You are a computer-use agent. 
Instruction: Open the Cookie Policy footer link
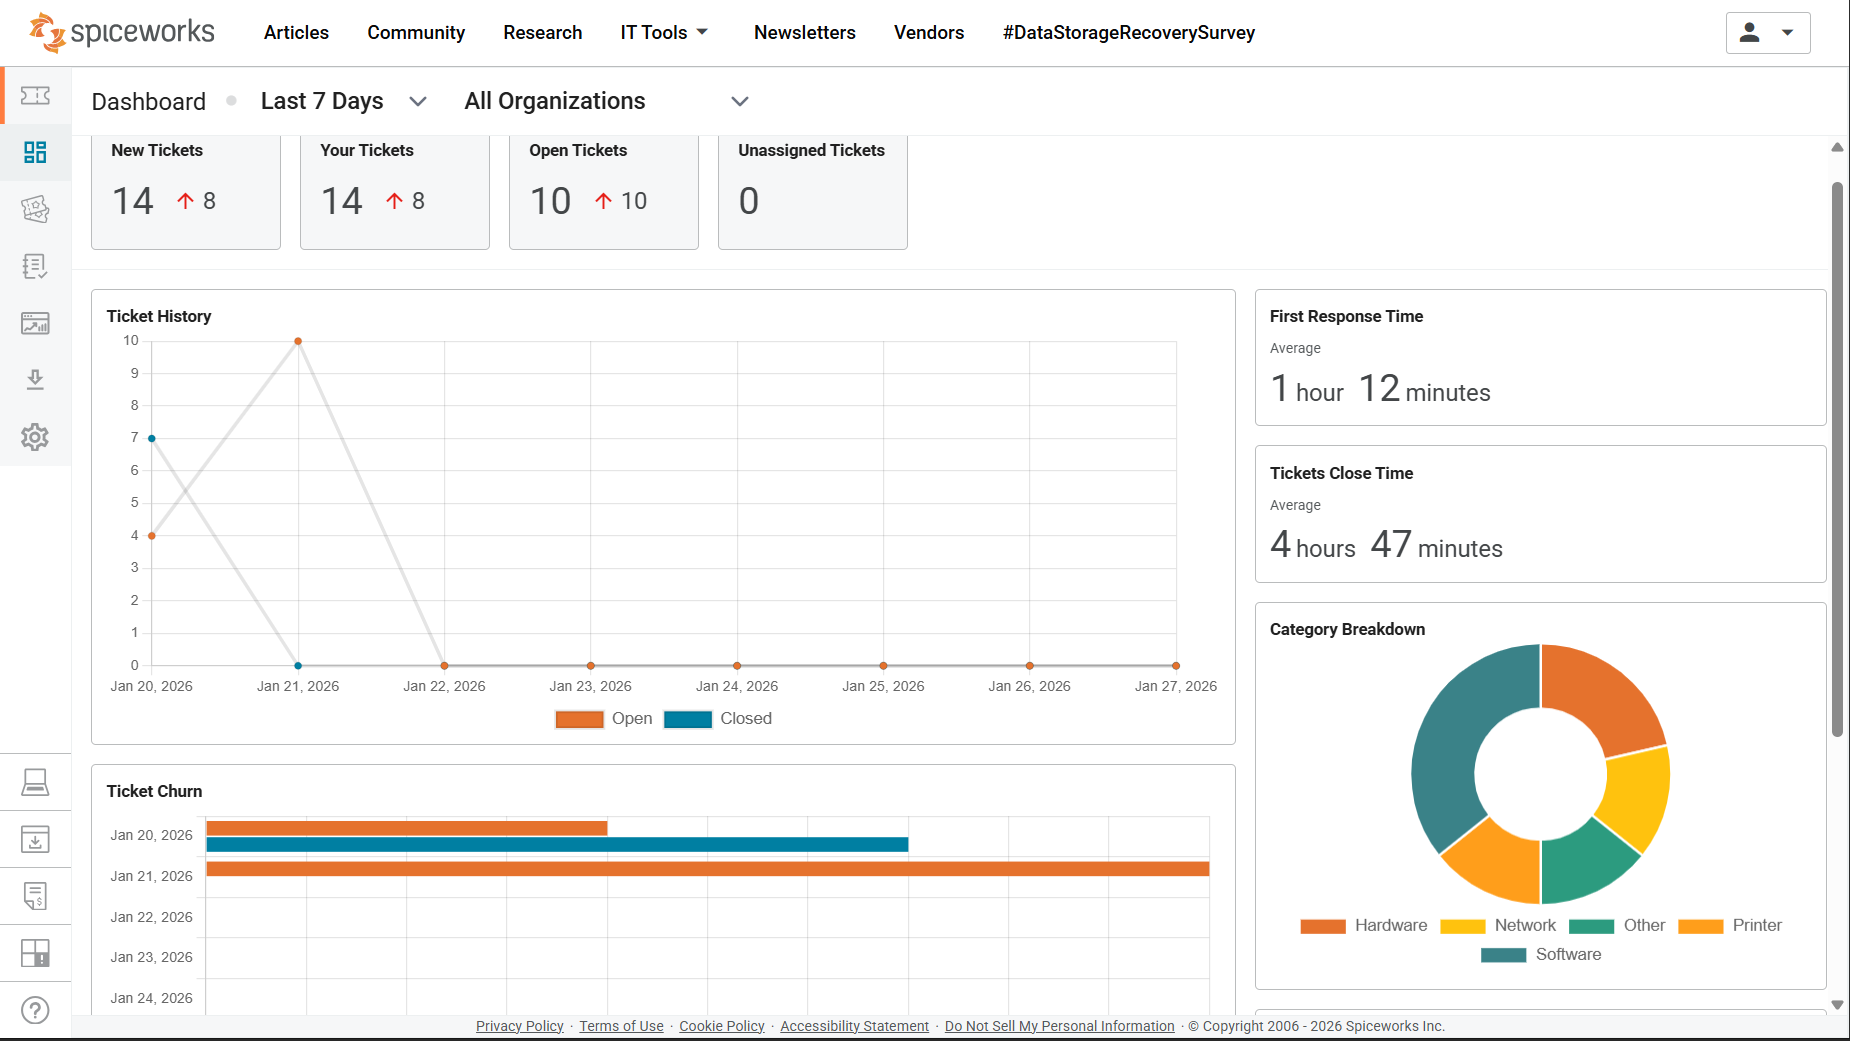point(721,1026)
